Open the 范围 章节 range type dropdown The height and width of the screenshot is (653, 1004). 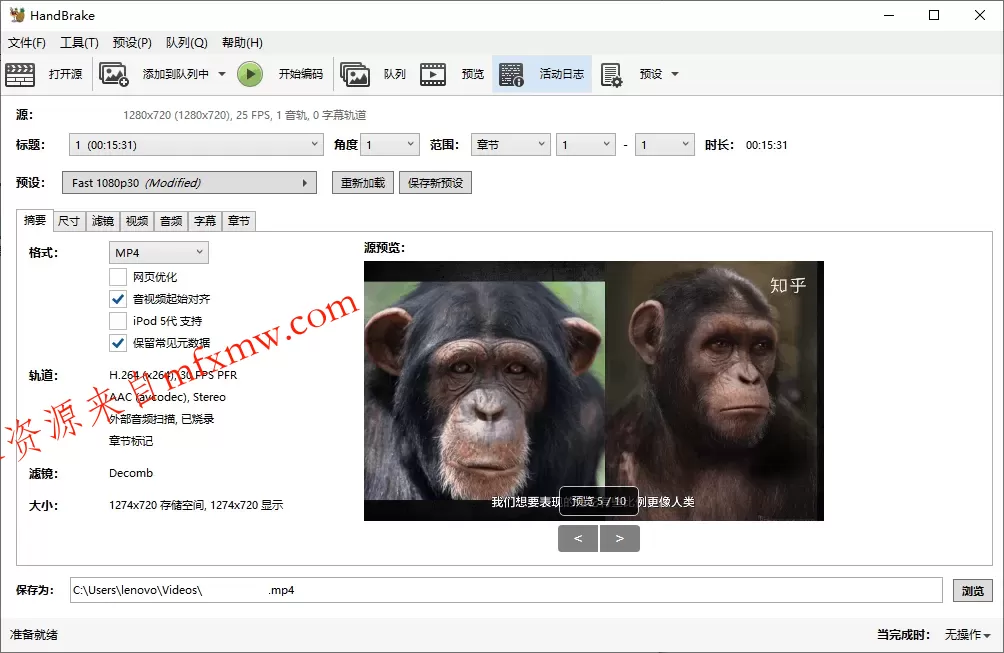[510, 145]
